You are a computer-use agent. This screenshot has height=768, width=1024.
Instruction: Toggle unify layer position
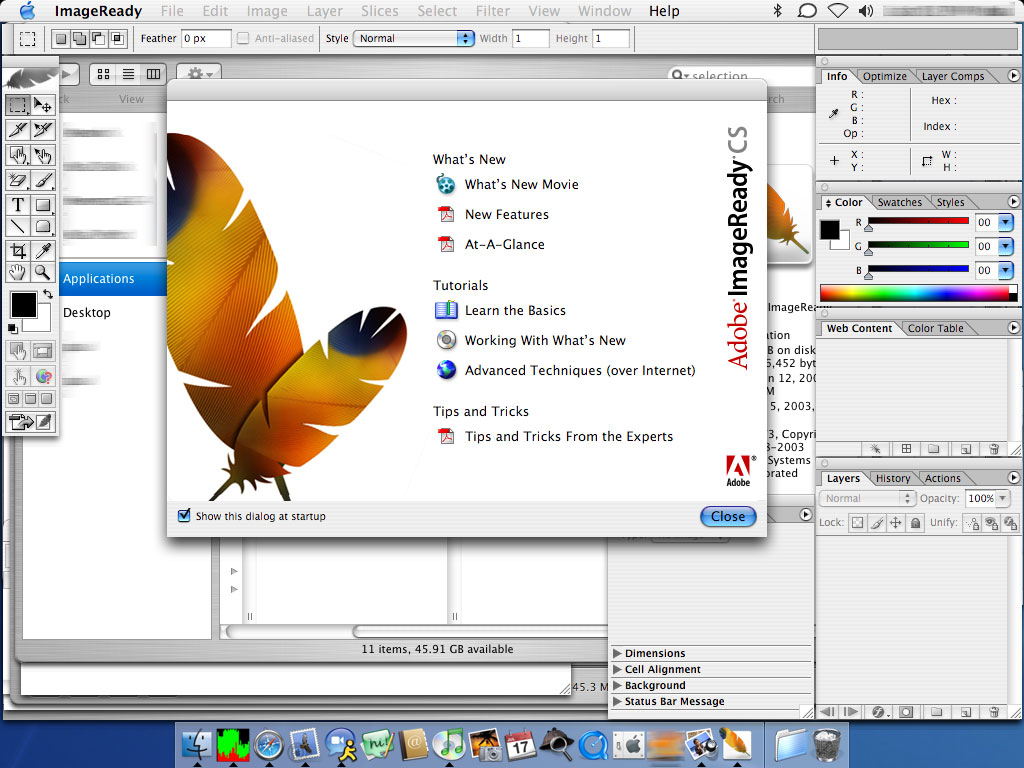click(x=972, y=523)
